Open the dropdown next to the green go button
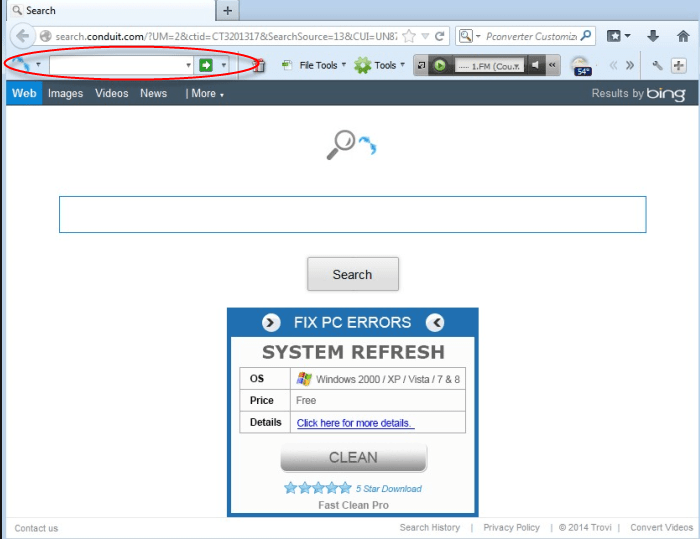The width and height of the screenshot is (700, 539). tap(224, 65)
